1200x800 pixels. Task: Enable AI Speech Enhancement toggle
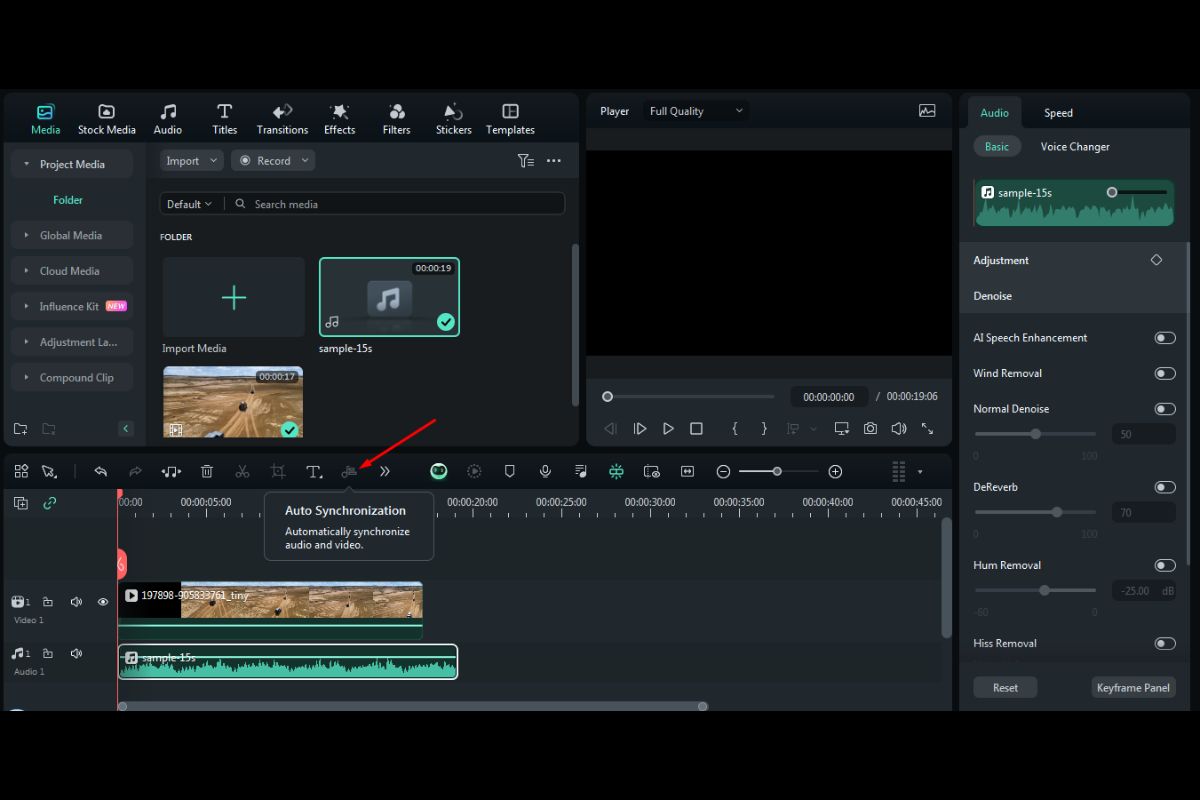pyautogui.click(x=1165, y=338)
